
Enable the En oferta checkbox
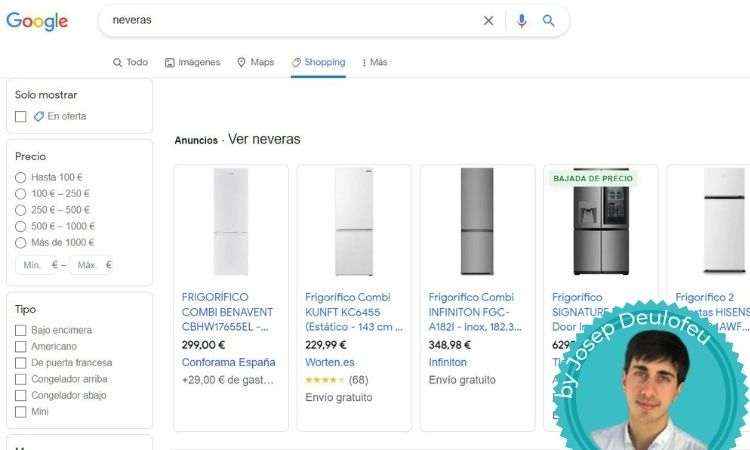pos(21,117)
